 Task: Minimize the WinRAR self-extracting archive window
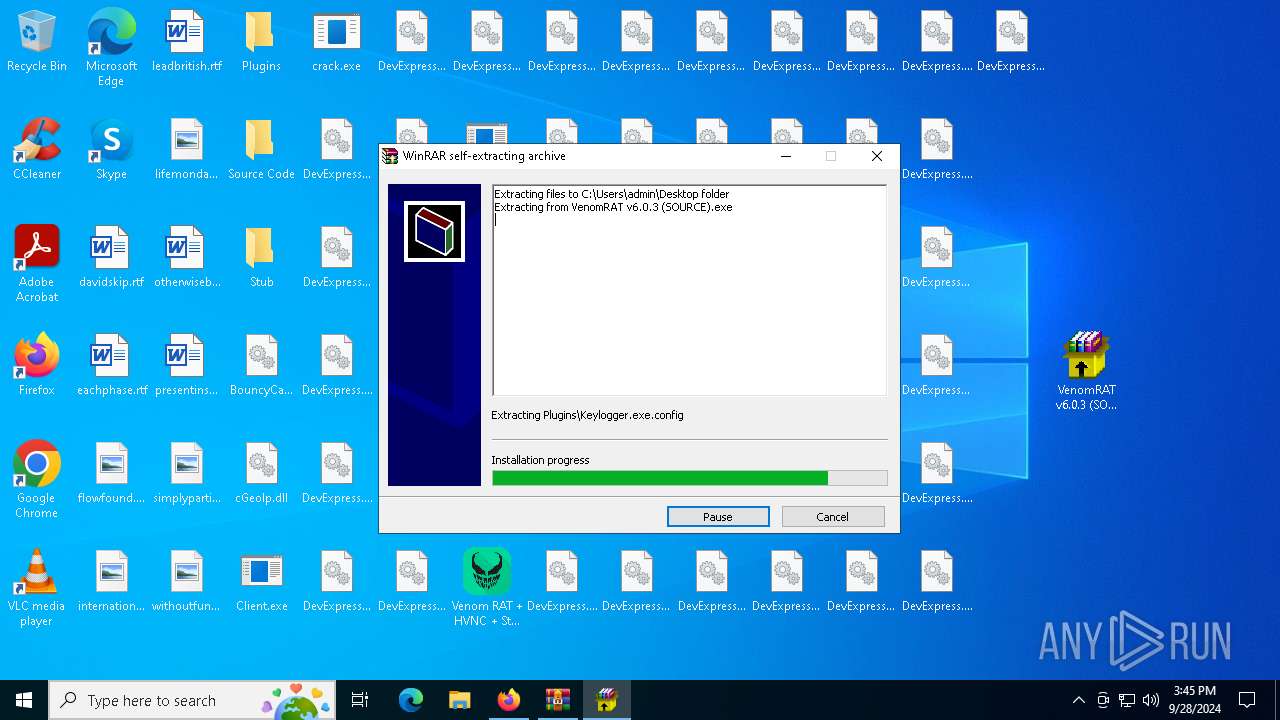(786, 156)
